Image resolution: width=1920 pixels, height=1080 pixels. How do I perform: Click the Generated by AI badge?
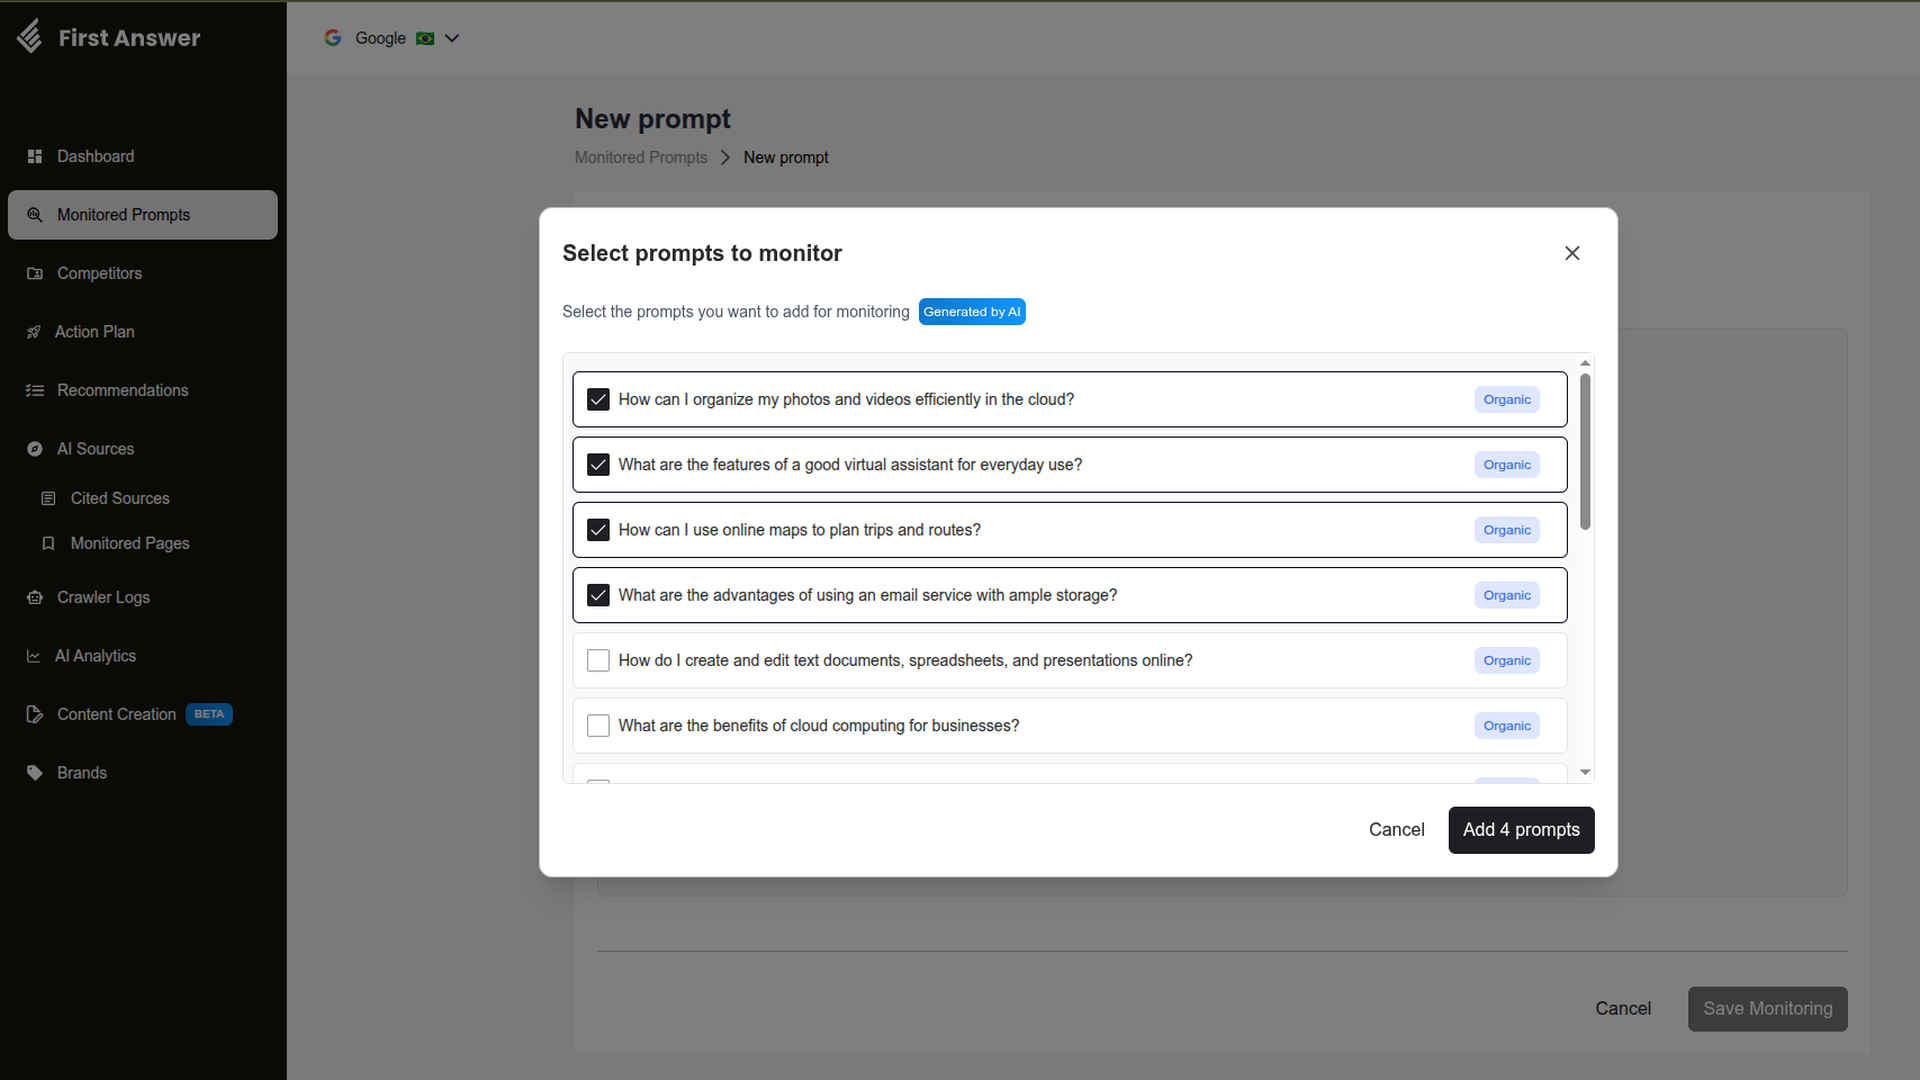(972, 312)
